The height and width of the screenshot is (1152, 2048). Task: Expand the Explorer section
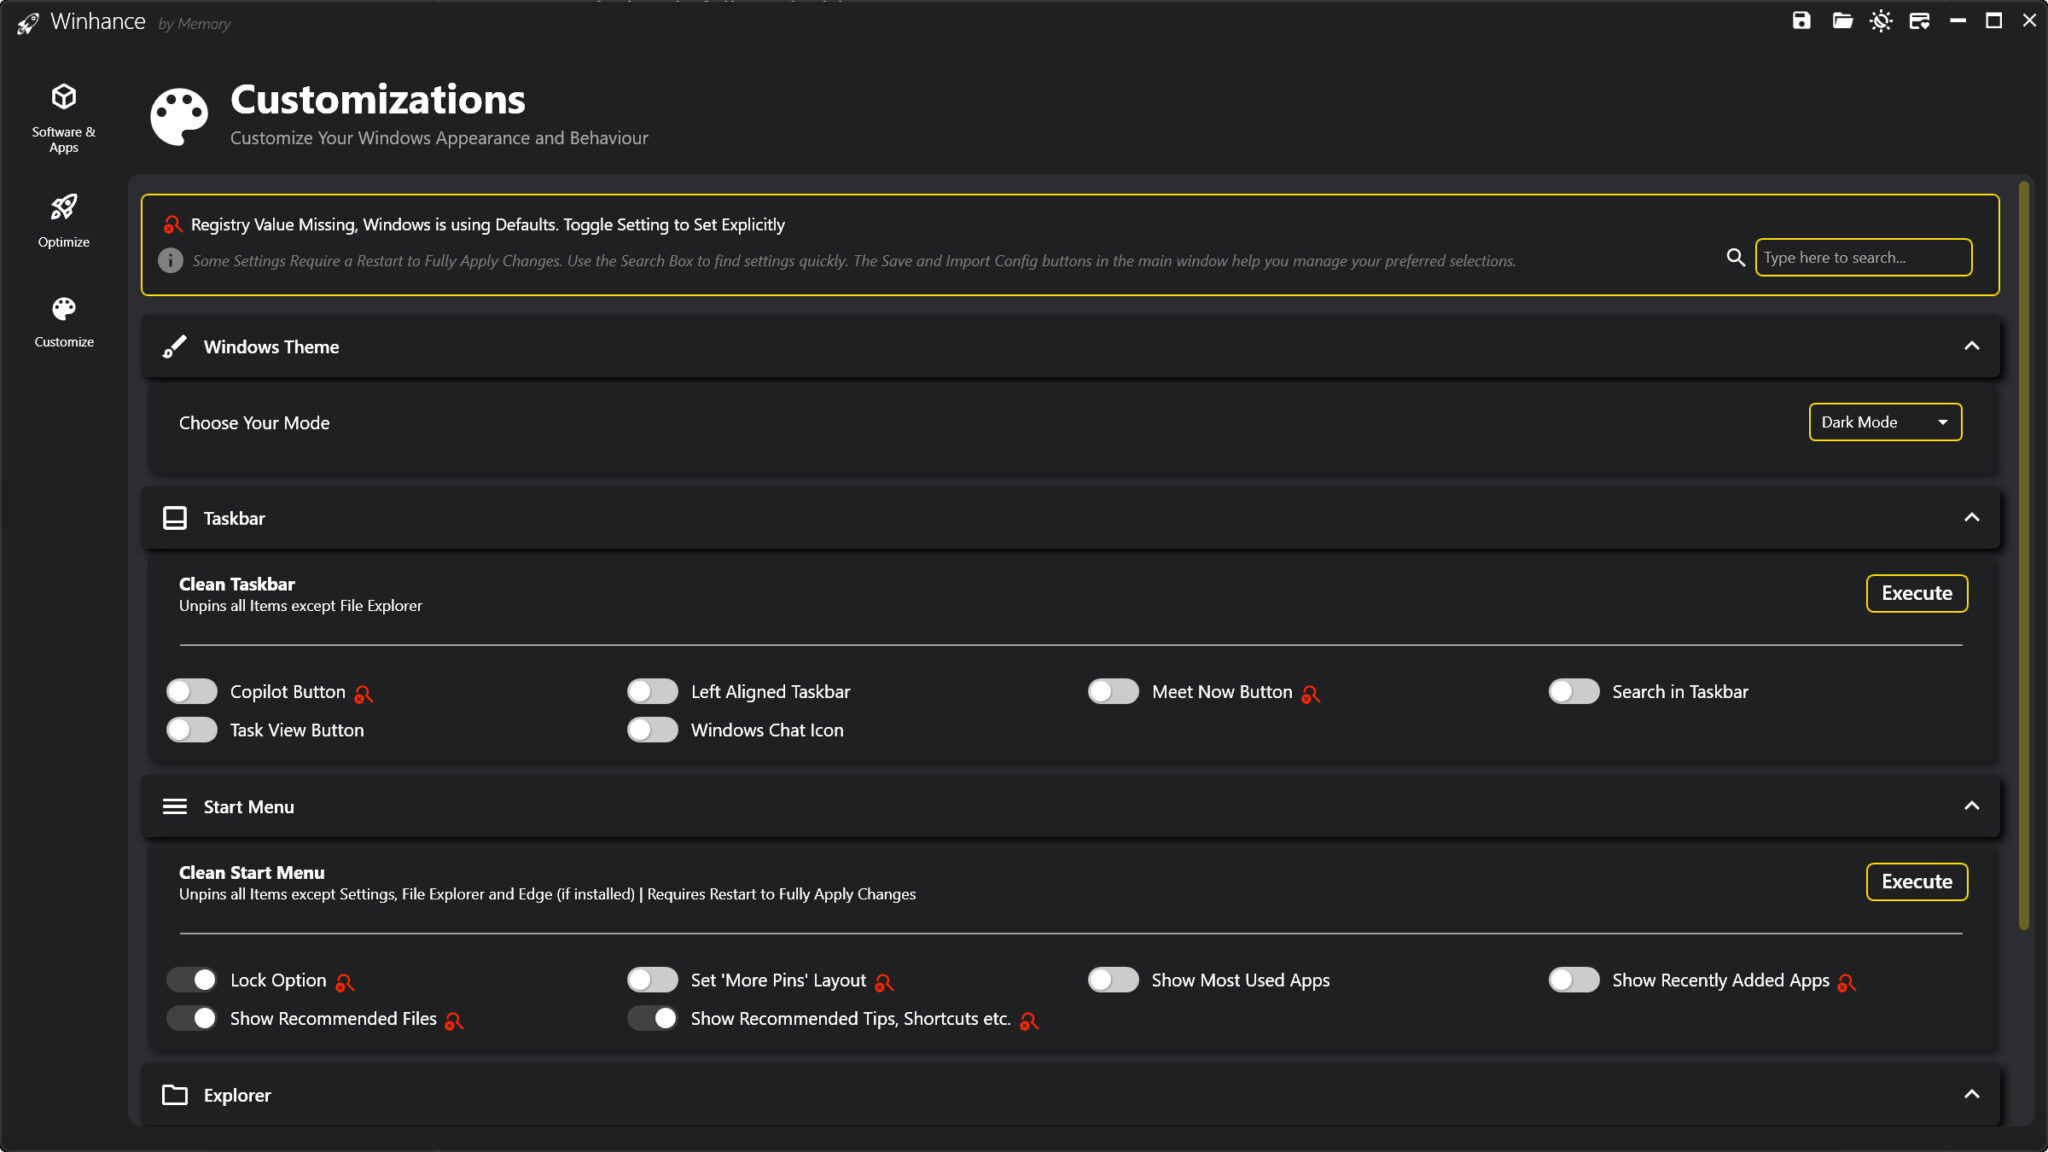pos(1971,1095)
